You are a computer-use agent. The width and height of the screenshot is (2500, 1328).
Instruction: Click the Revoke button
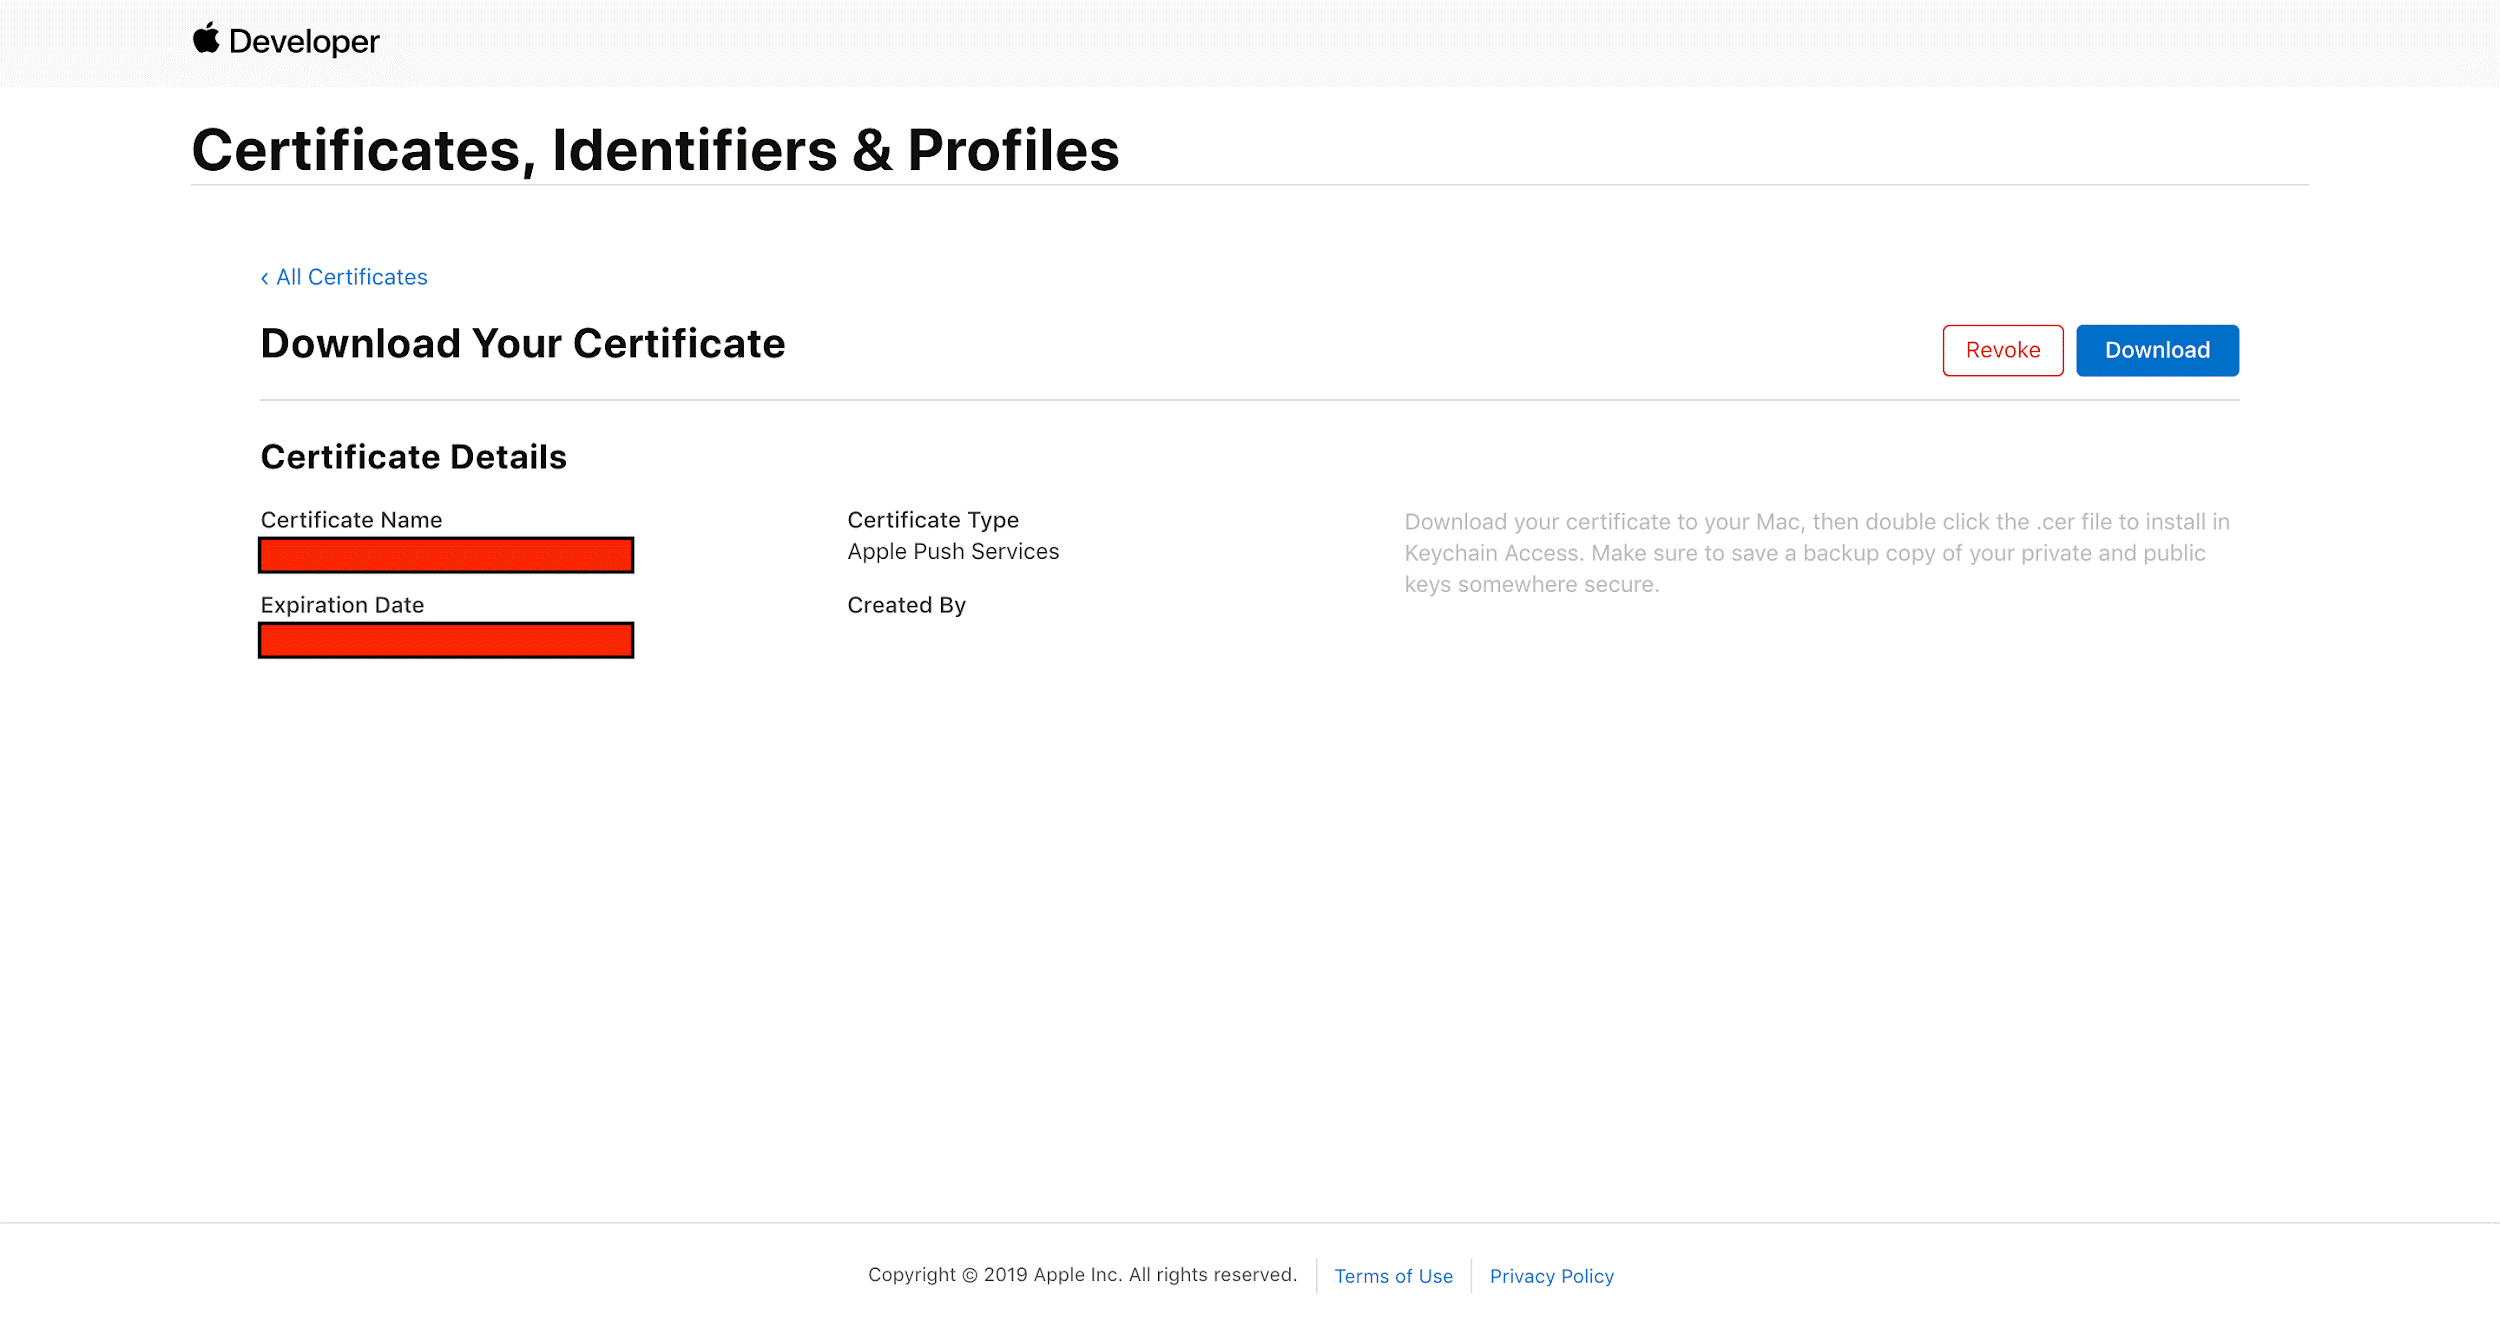(x=2002, y=350)
